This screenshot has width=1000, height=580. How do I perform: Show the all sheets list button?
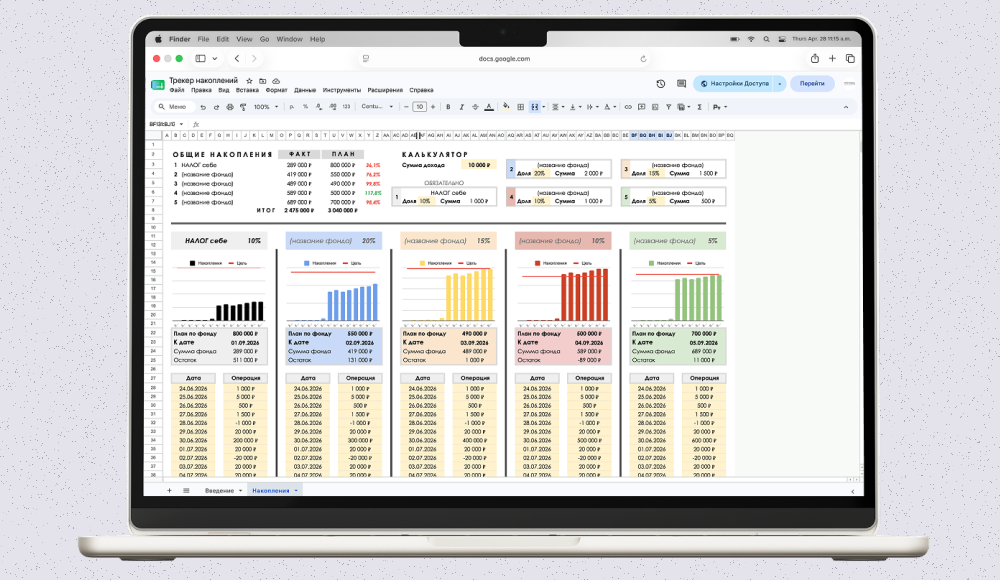(x=186, y=491)
